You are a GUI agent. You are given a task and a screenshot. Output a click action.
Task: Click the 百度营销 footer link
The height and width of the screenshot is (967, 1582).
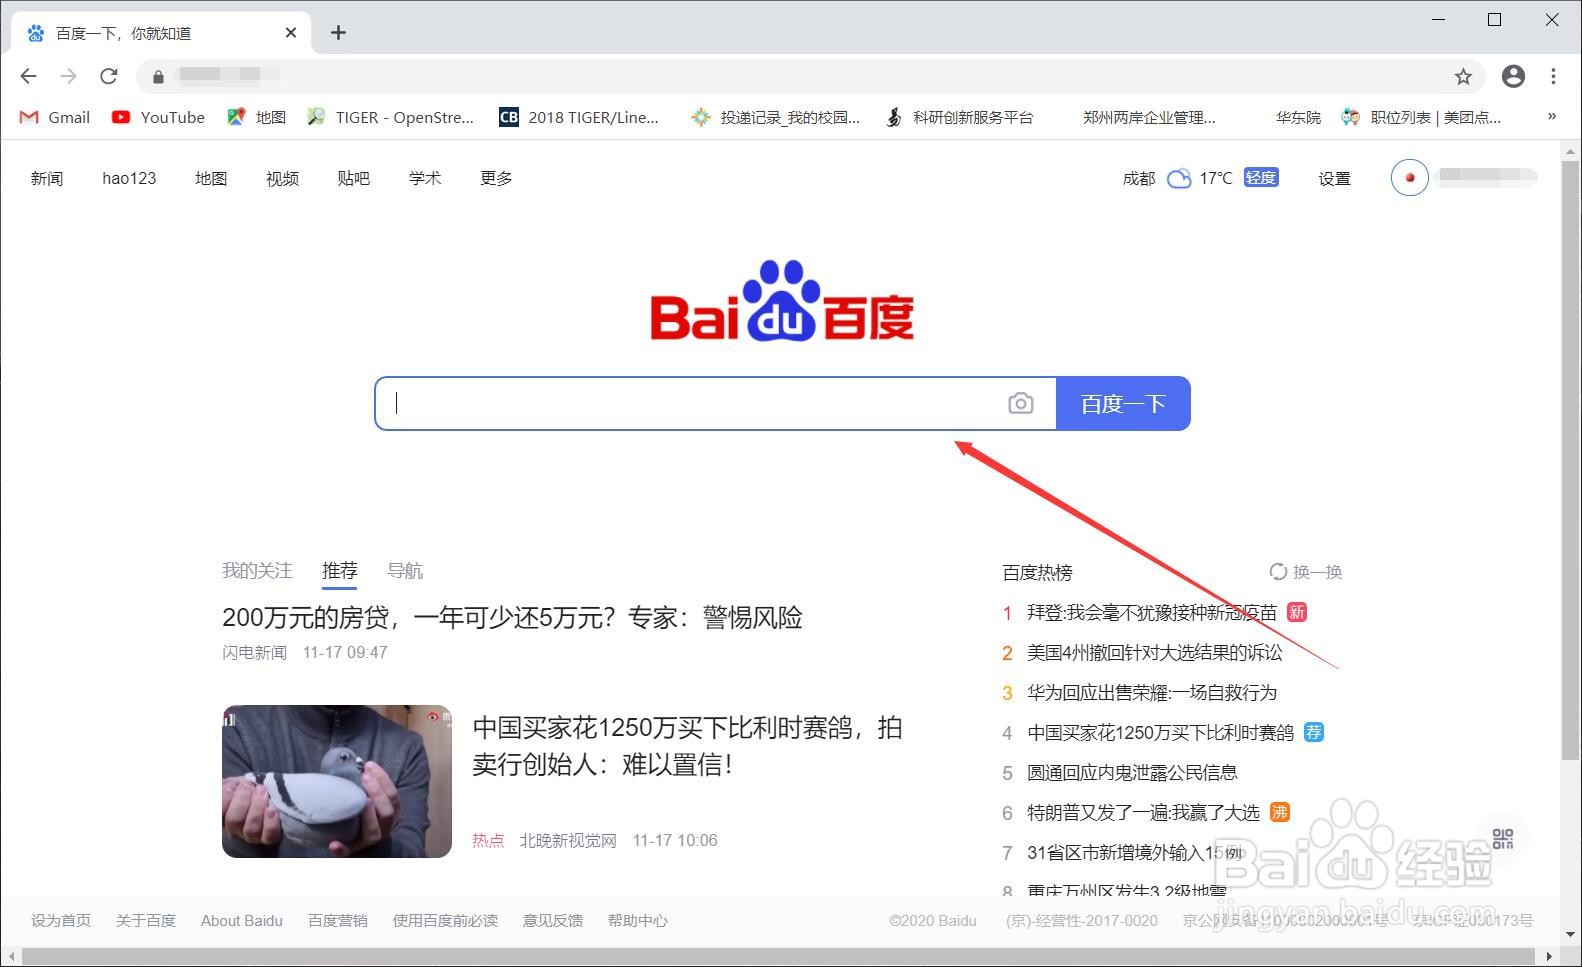click(338, 920)
